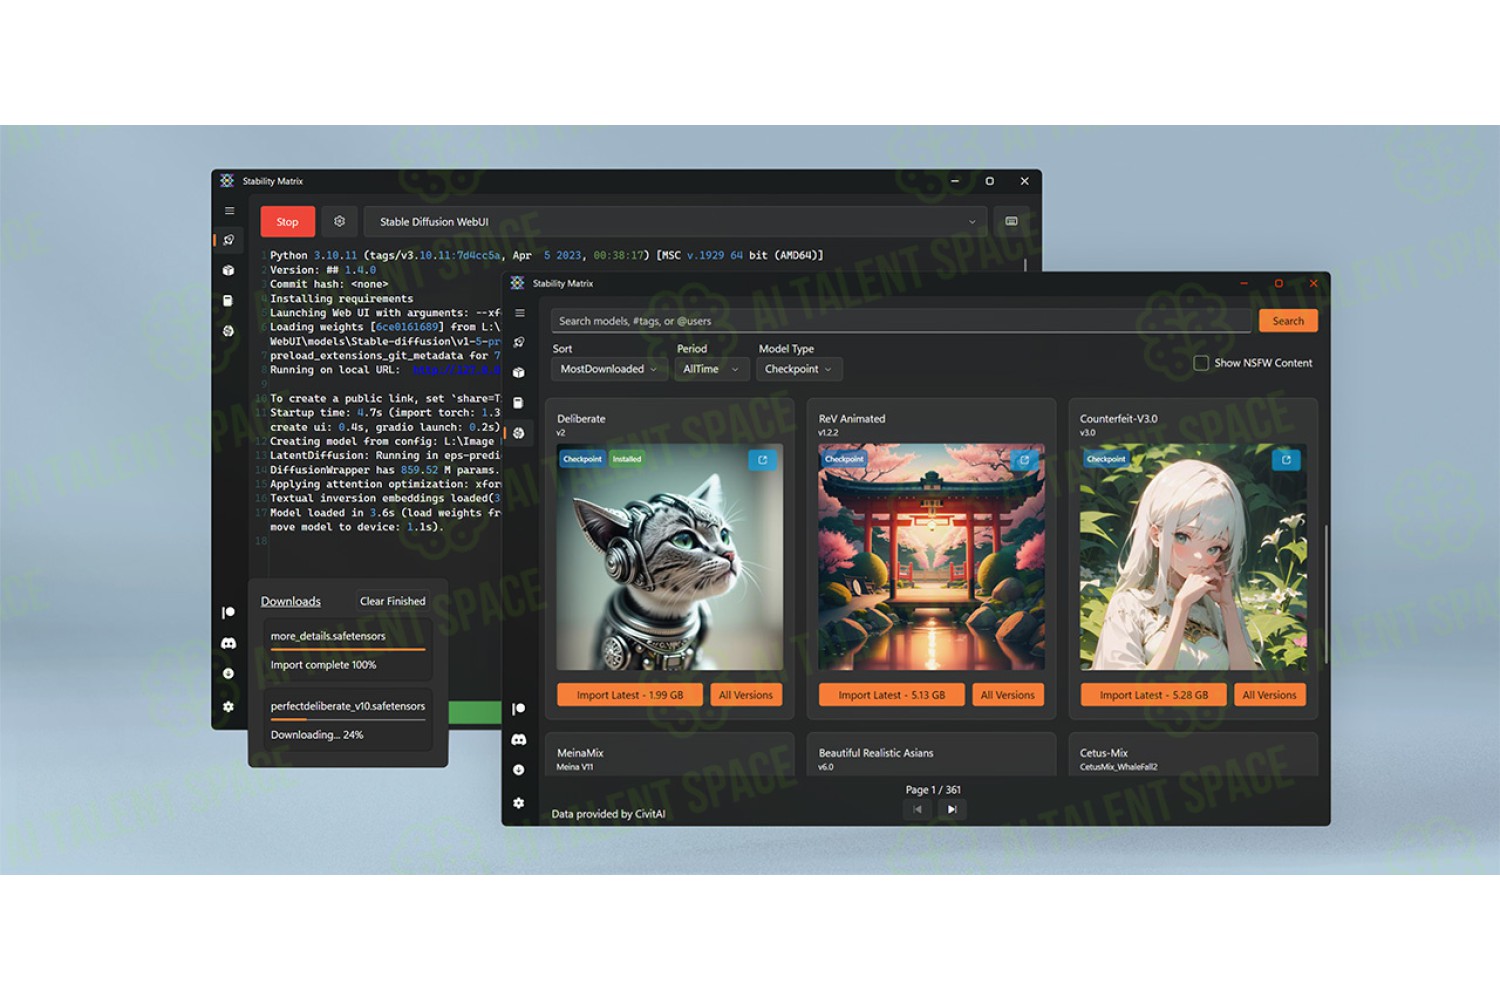The height and width of the screenshot is (1000, 1500).
Task: Open launch options gear next to Stop
Action: 339,221
